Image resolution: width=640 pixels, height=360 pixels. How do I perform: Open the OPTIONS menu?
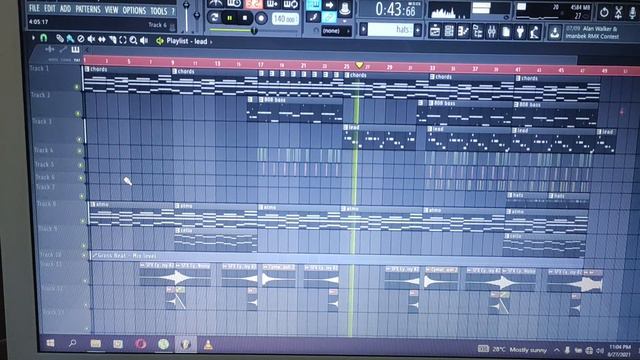[x=134, y=11]
